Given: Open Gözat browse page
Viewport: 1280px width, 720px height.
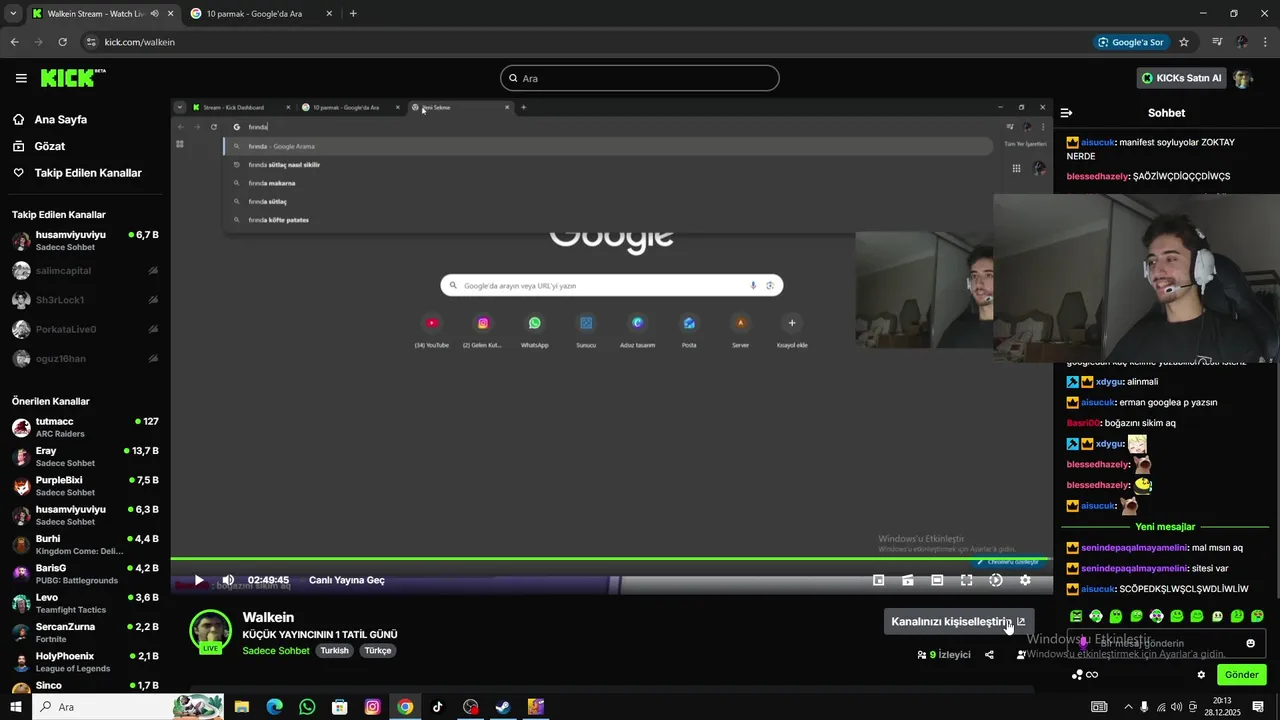Looking at the screenshot, I should tap(50, 146).
